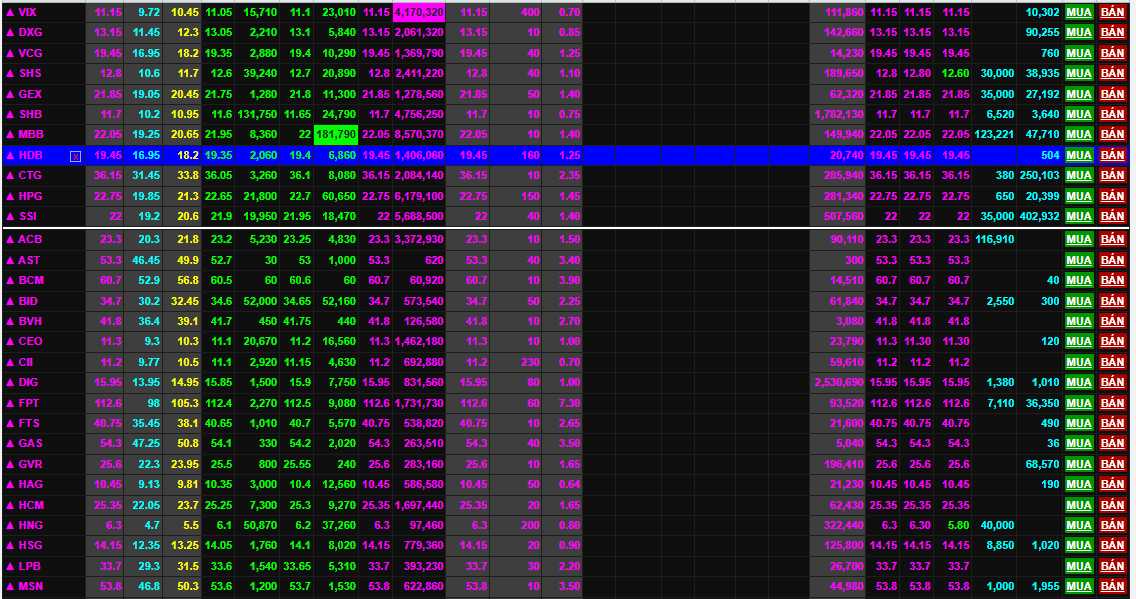
Task: Click MUA in the DIG row
Action: click(1079, 382)
